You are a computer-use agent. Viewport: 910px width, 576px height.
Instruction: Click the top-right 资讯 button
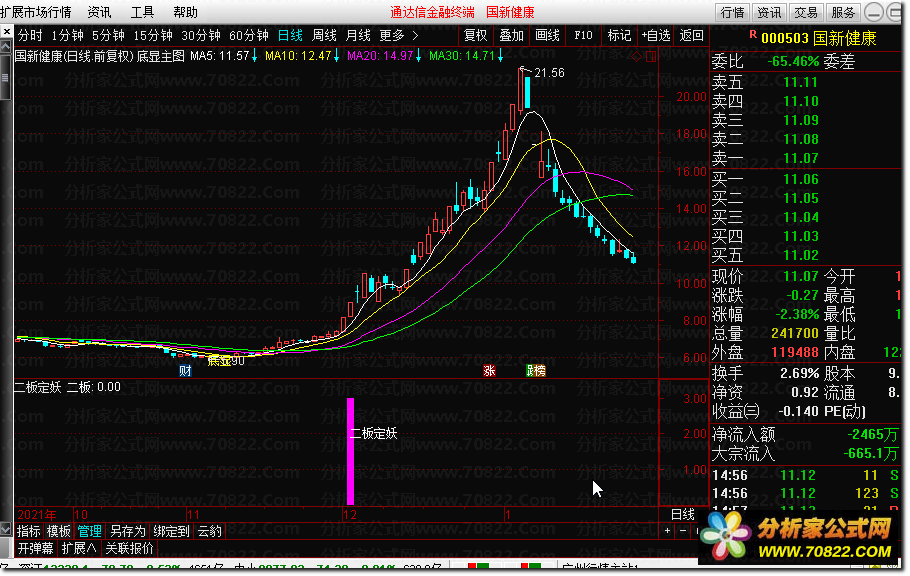tap(770, 13)
